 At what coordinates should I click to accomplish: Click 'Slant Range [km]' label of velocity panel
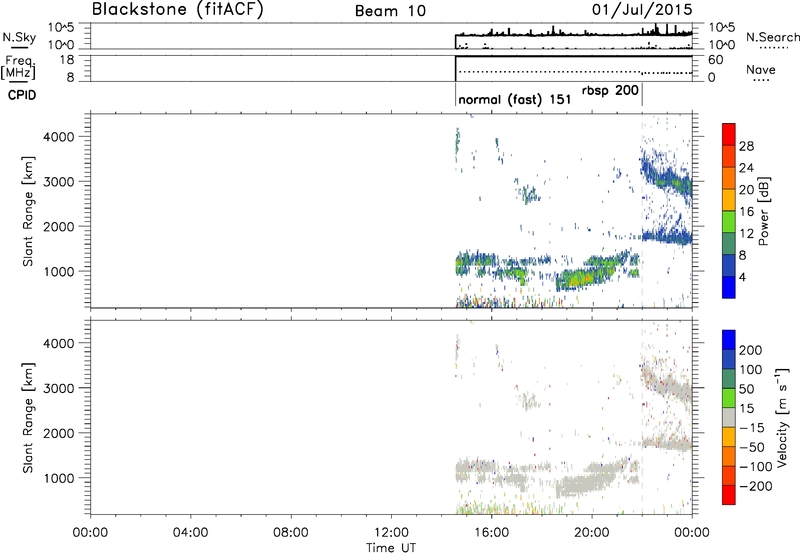click(28, 417)
